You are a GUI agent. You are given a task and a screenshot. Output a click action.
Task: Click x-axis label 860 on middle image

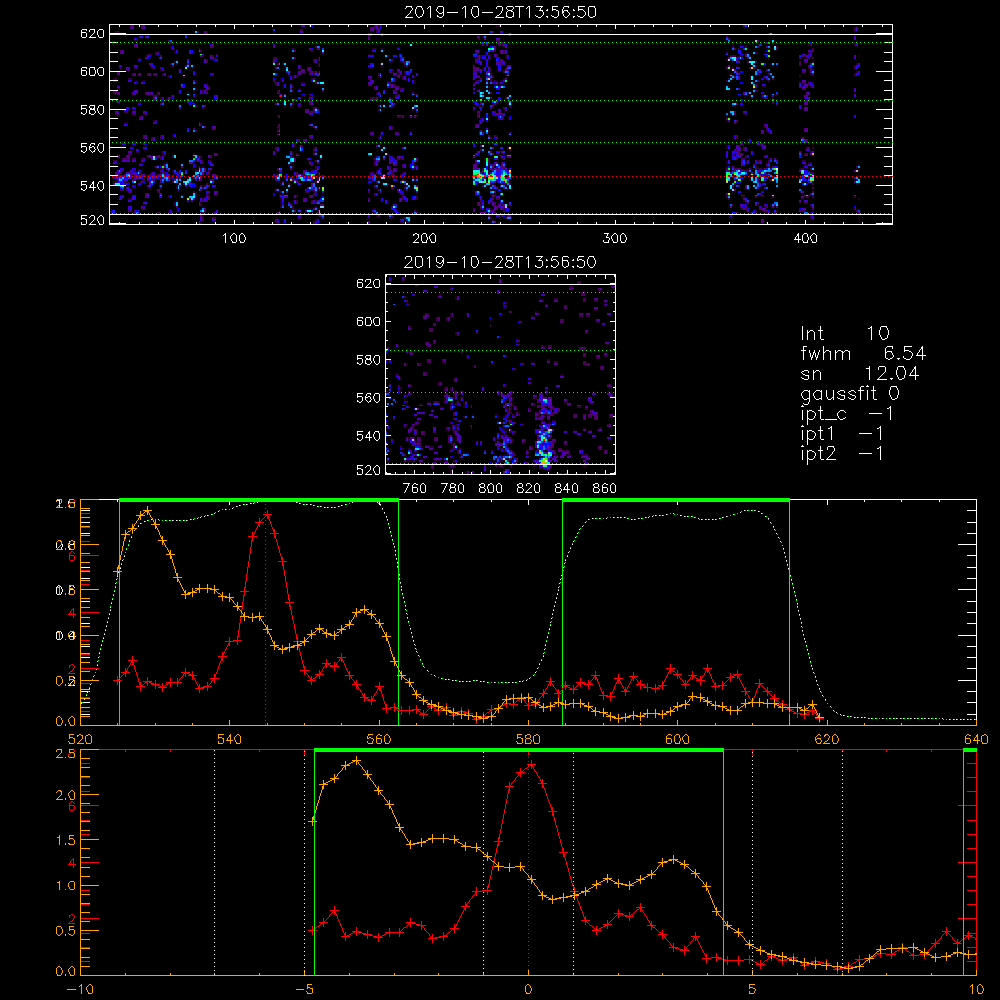(x=605, y=489)
